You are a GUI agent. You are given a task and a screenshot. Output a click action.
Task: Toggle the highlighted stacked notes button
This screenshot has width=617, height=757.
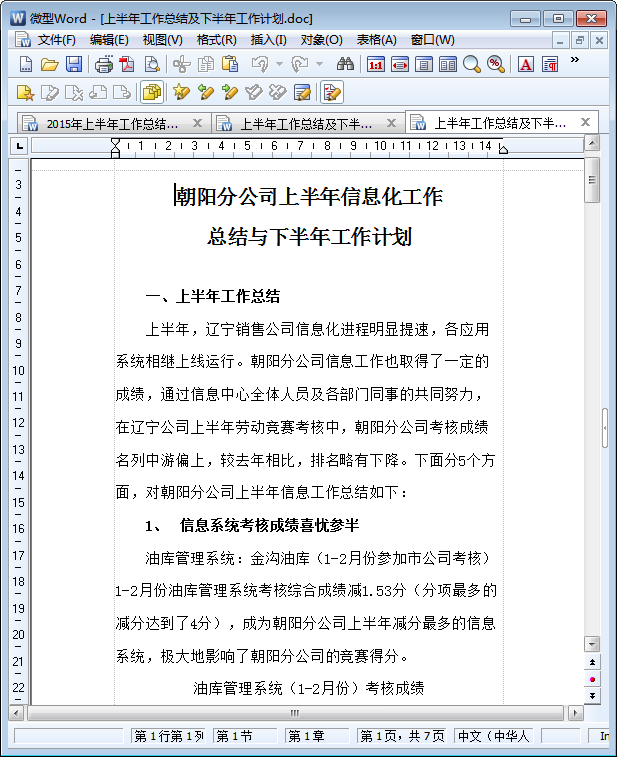coord(152,92)
